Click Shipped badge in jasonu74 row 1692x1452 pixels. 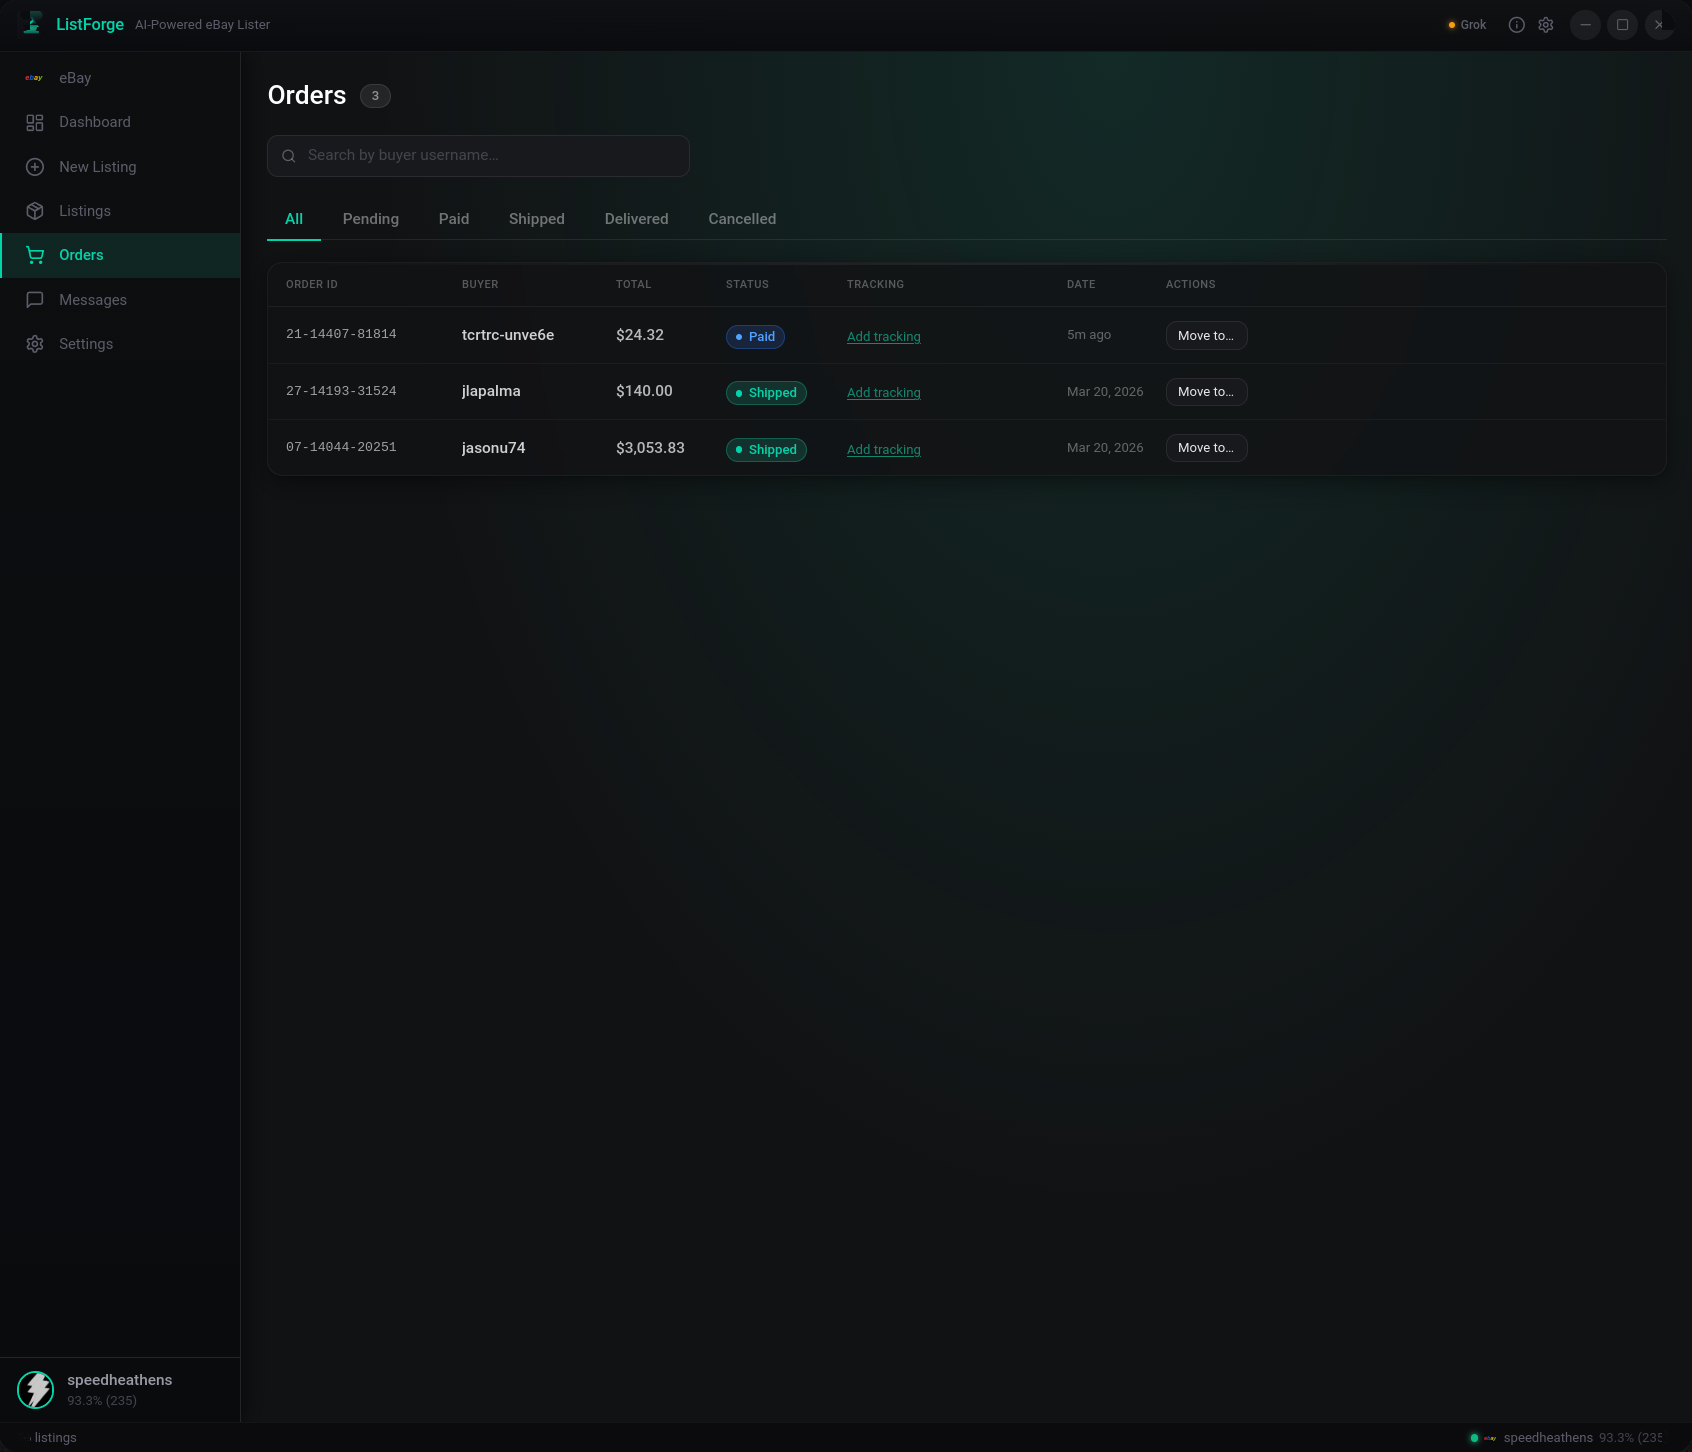[x=766, y=450]
